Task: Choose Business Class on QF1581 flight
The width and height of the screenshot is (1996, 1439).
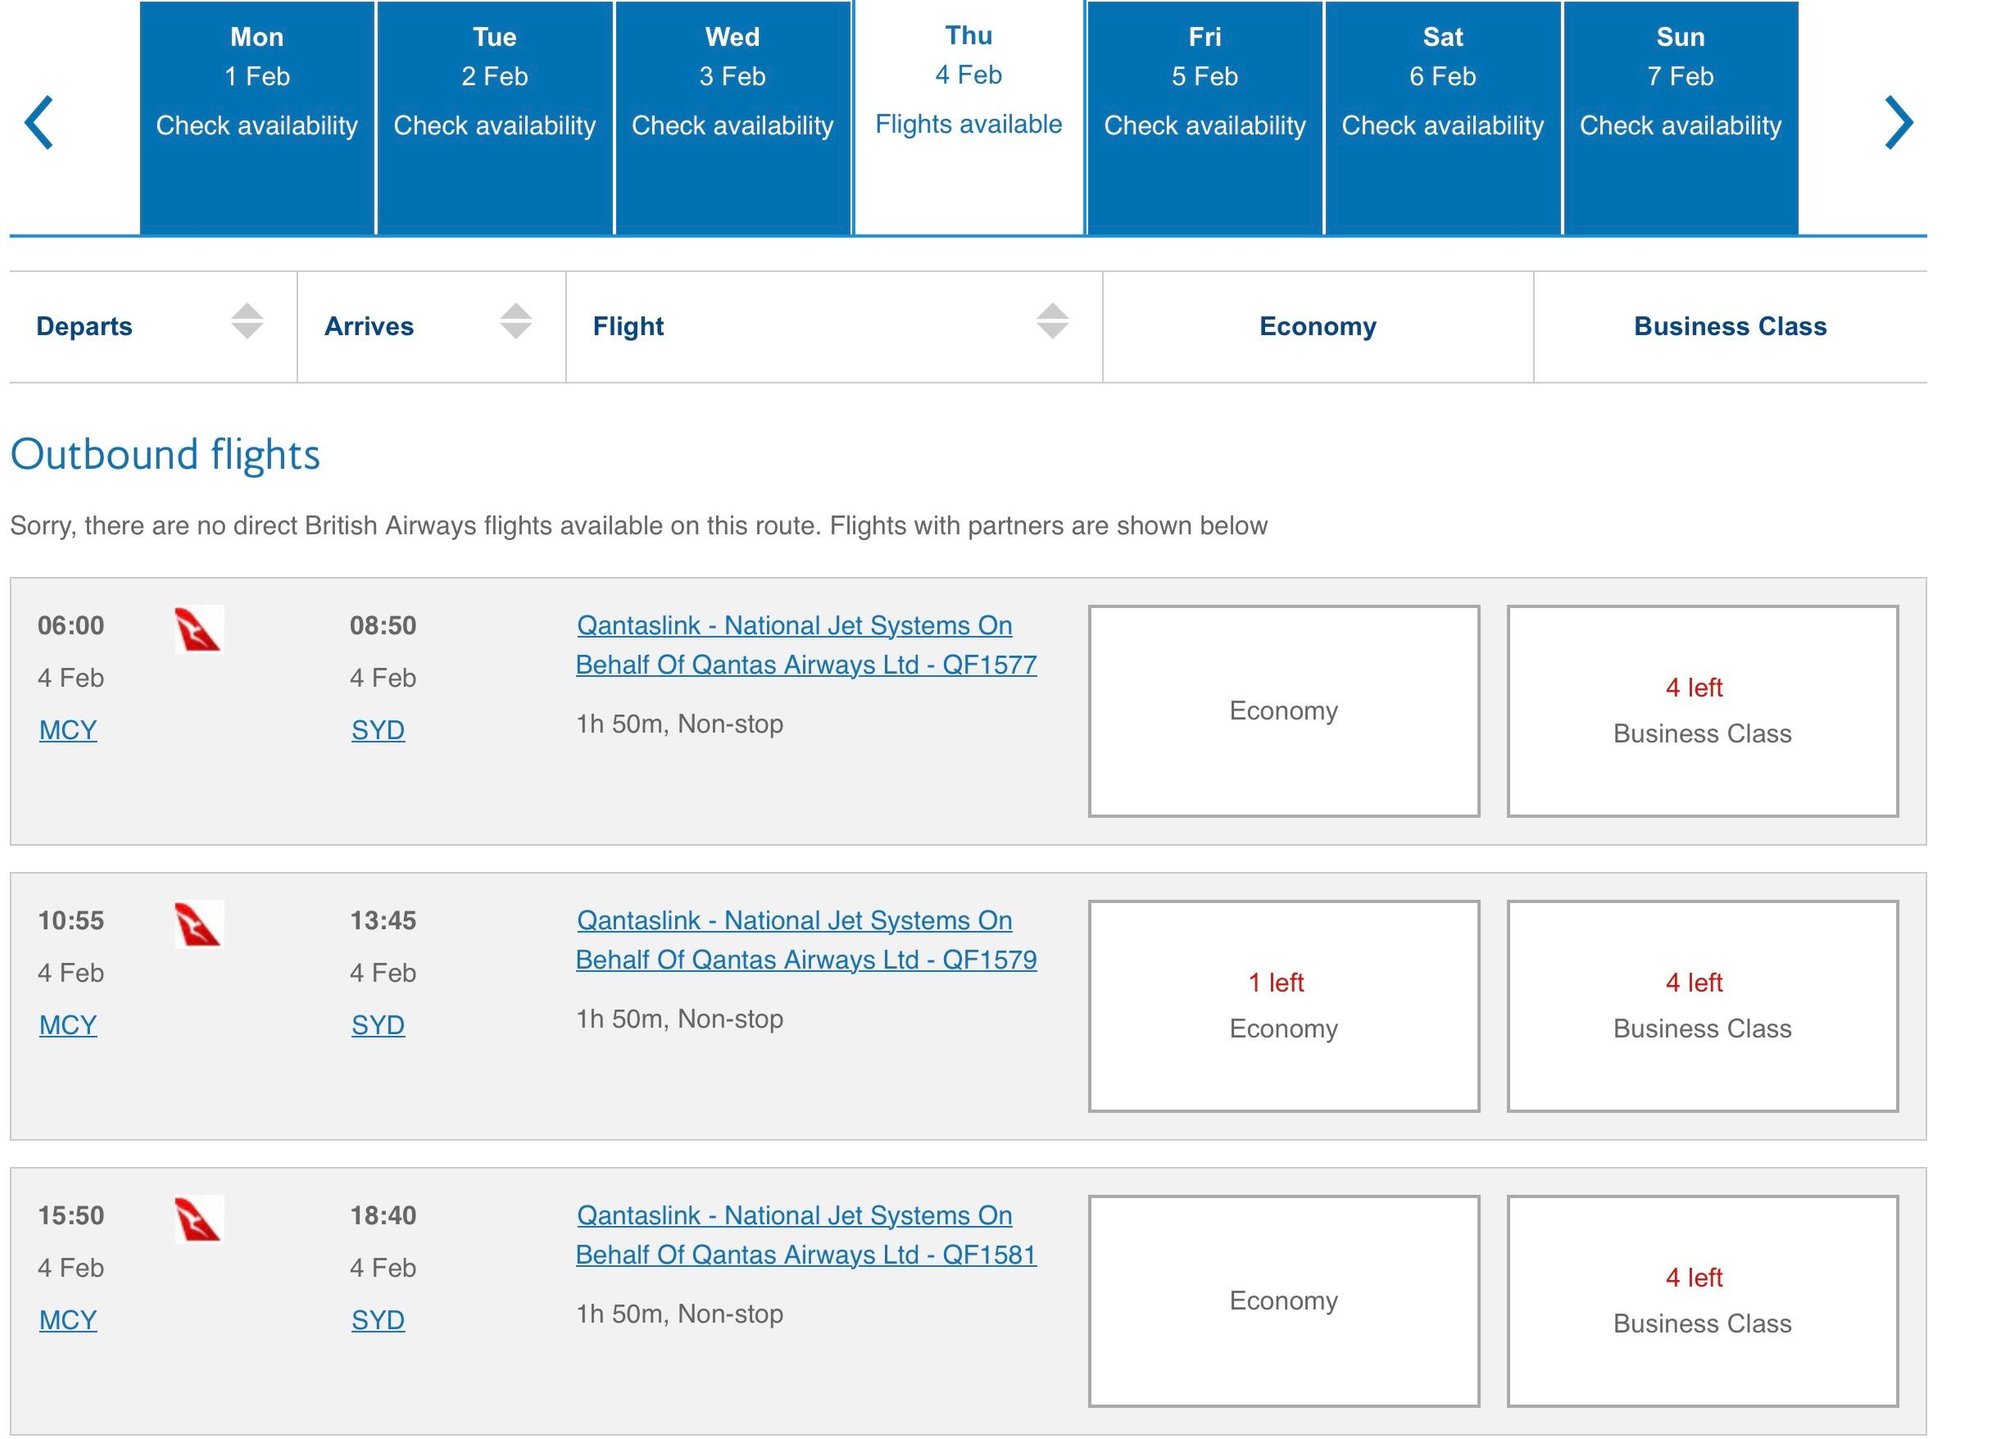Action: [x=1702, y=1301]
